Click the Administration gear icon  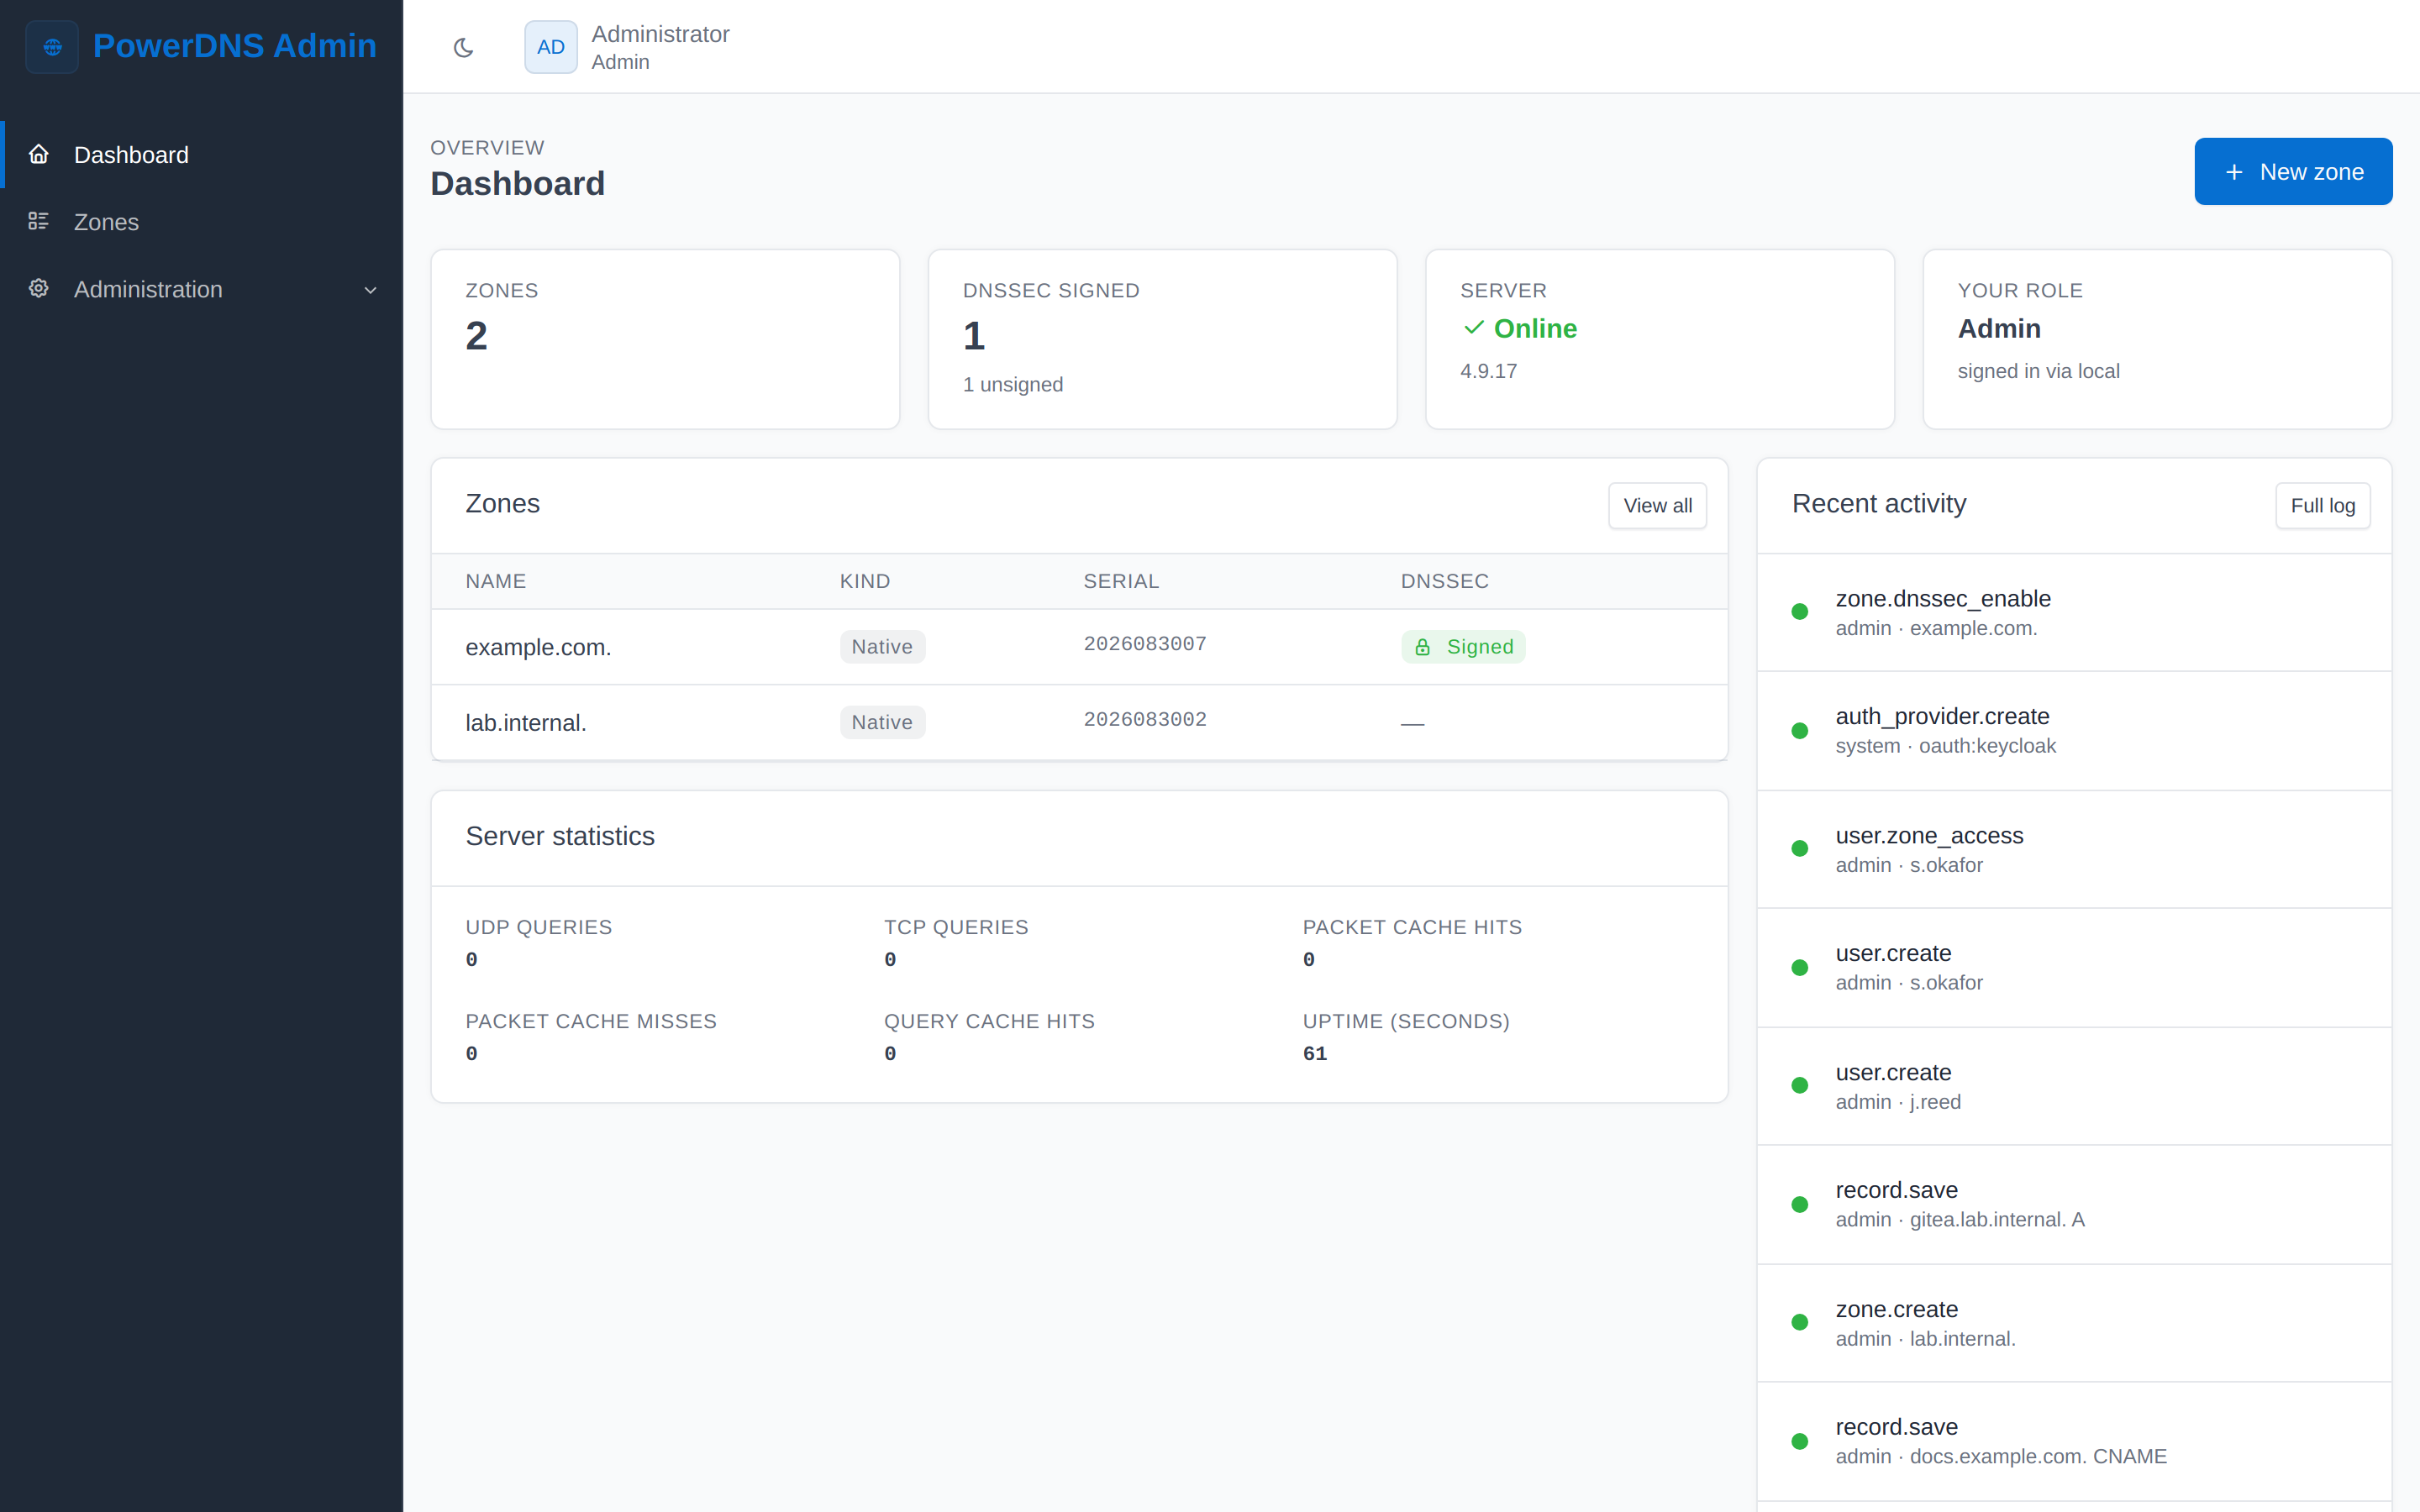click(x=39, y=288)
